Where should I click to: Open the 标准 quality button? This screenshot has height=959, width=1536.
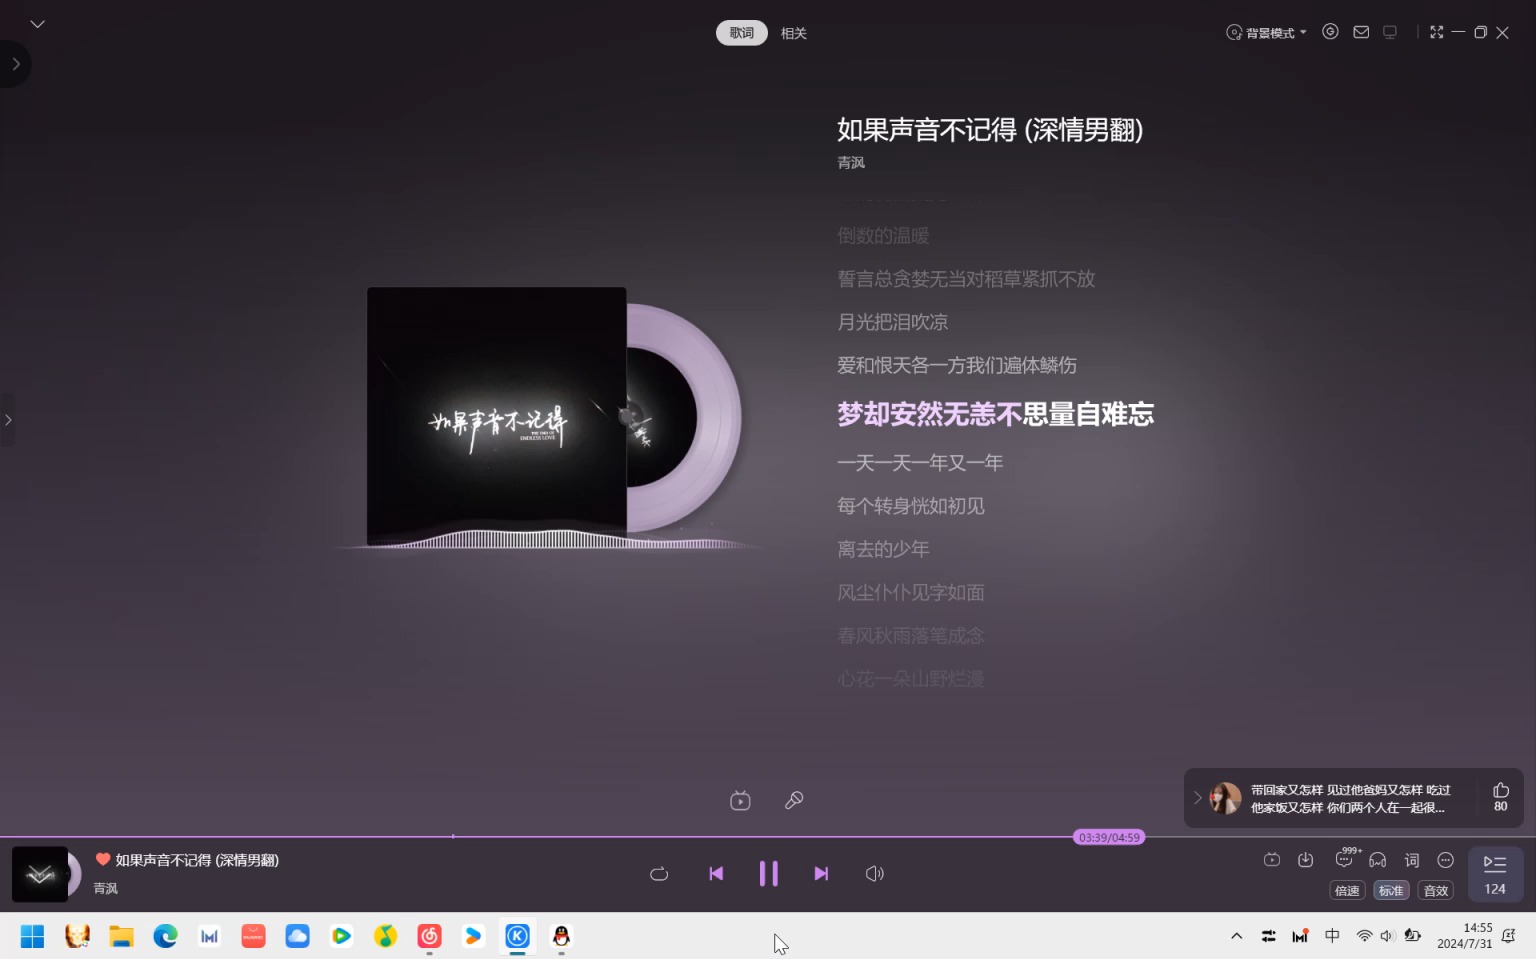(1391, 891)
